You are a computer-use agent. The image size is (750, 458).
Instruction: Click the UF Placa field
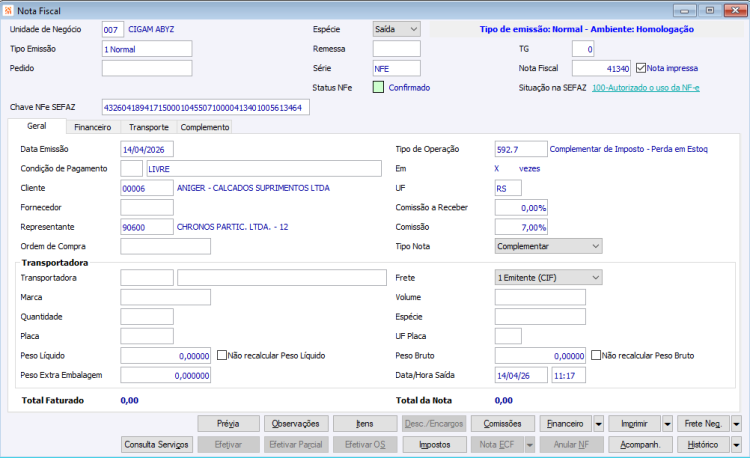[x=508, y=336]
